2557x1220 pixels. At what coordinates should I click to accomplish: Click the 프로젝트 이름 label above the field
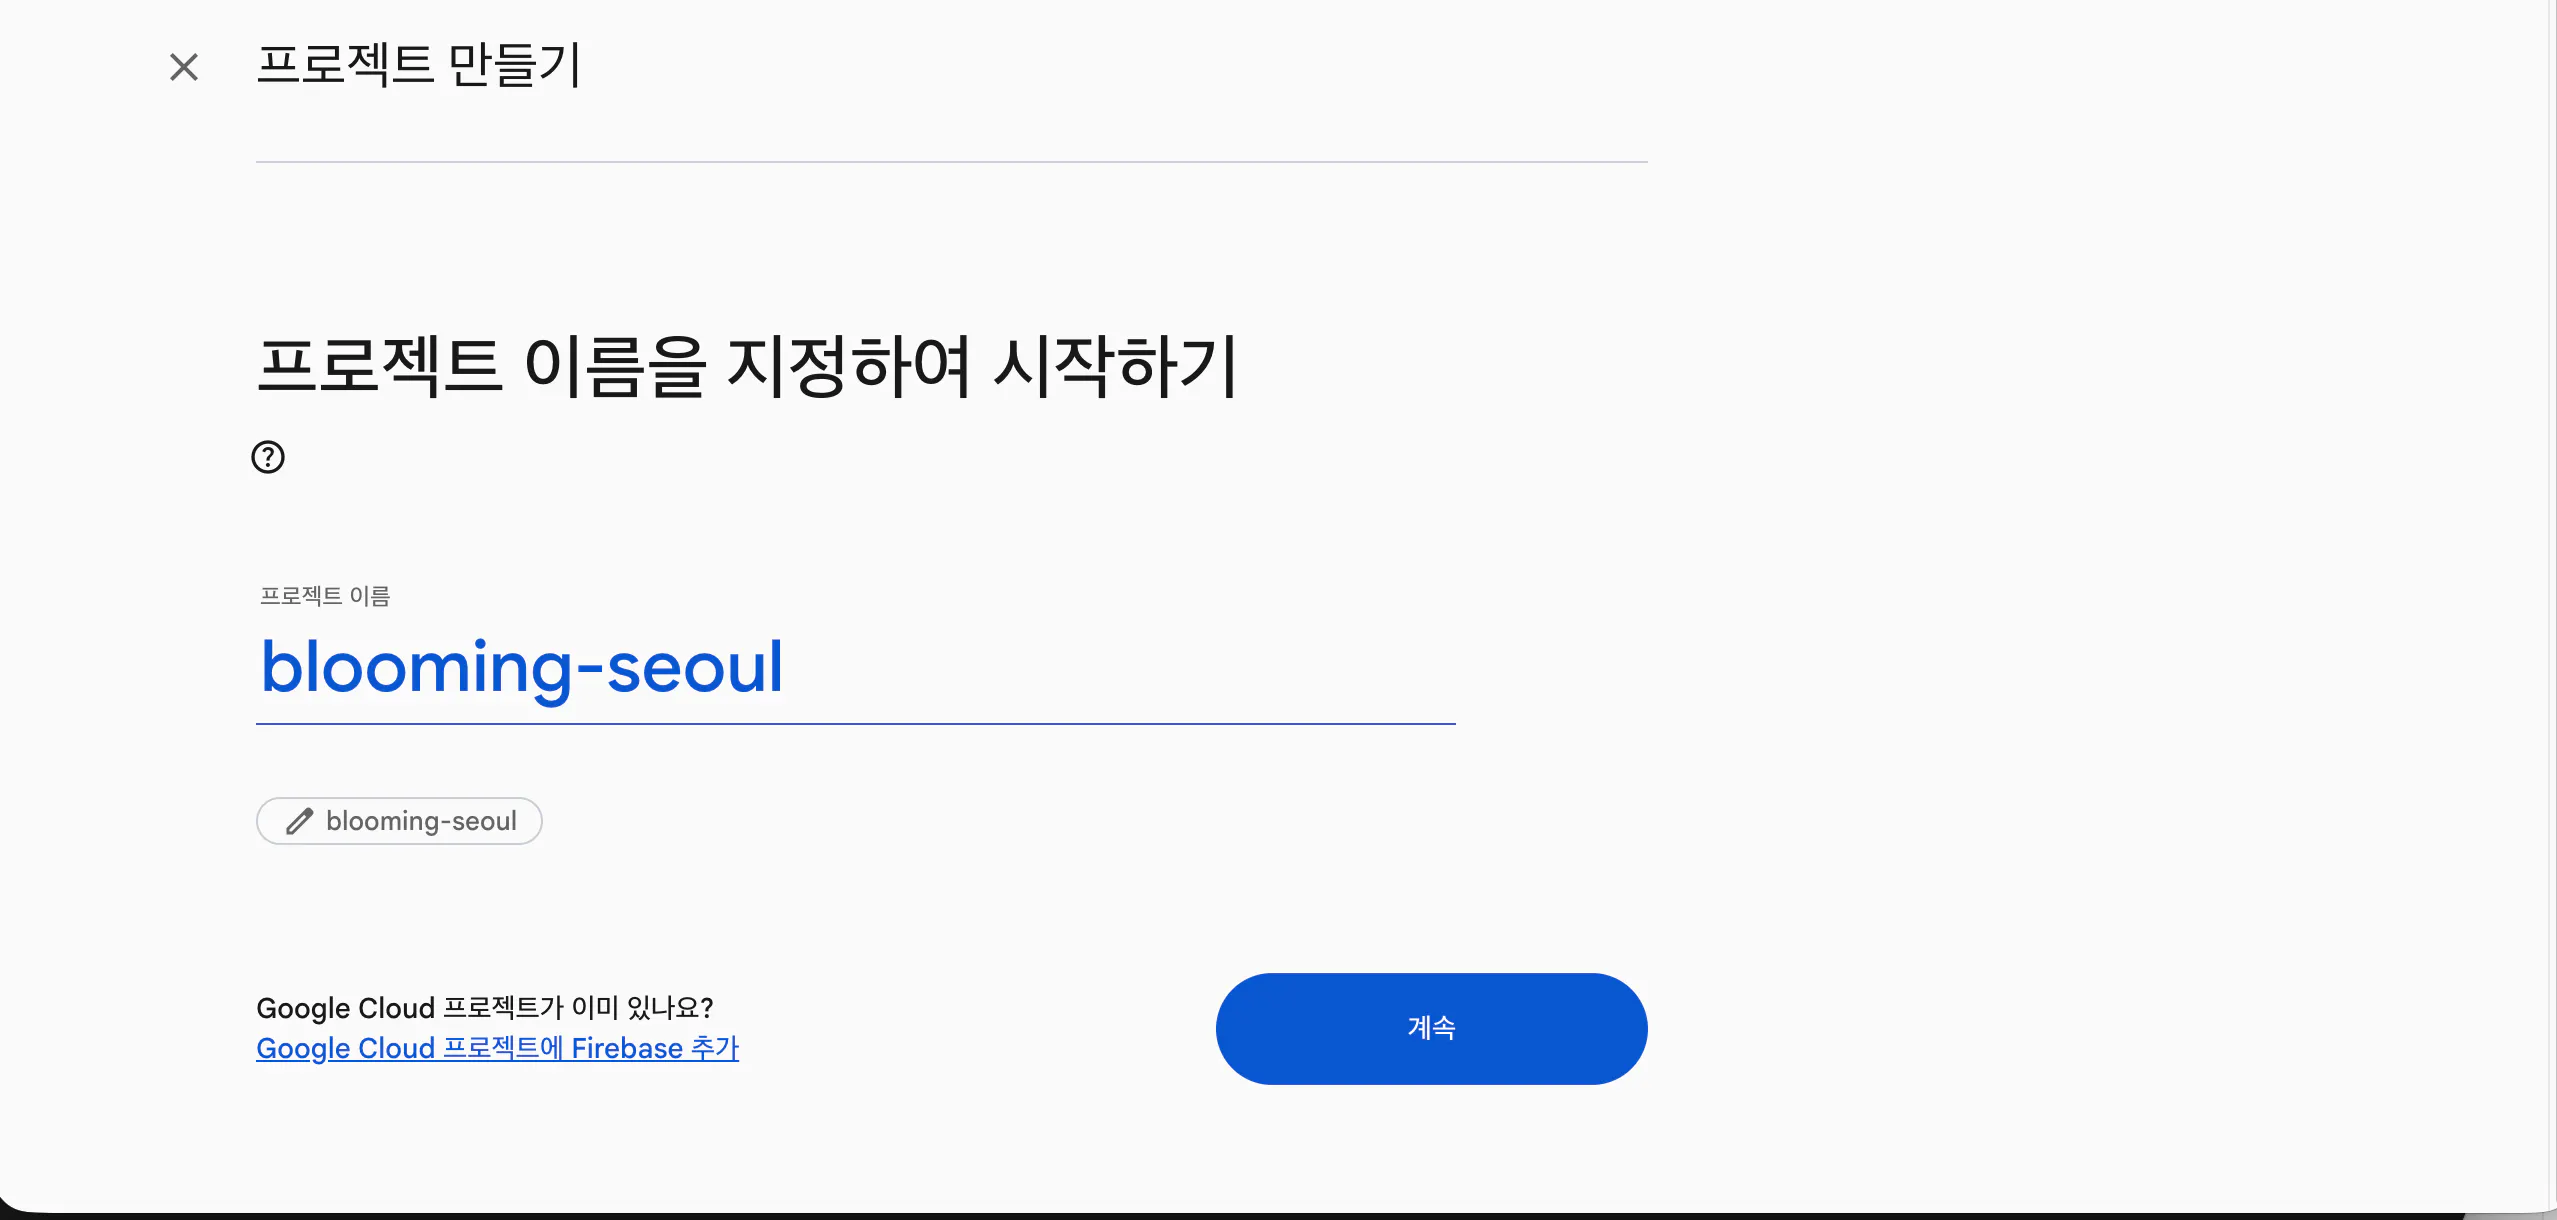tap(326, 595)
